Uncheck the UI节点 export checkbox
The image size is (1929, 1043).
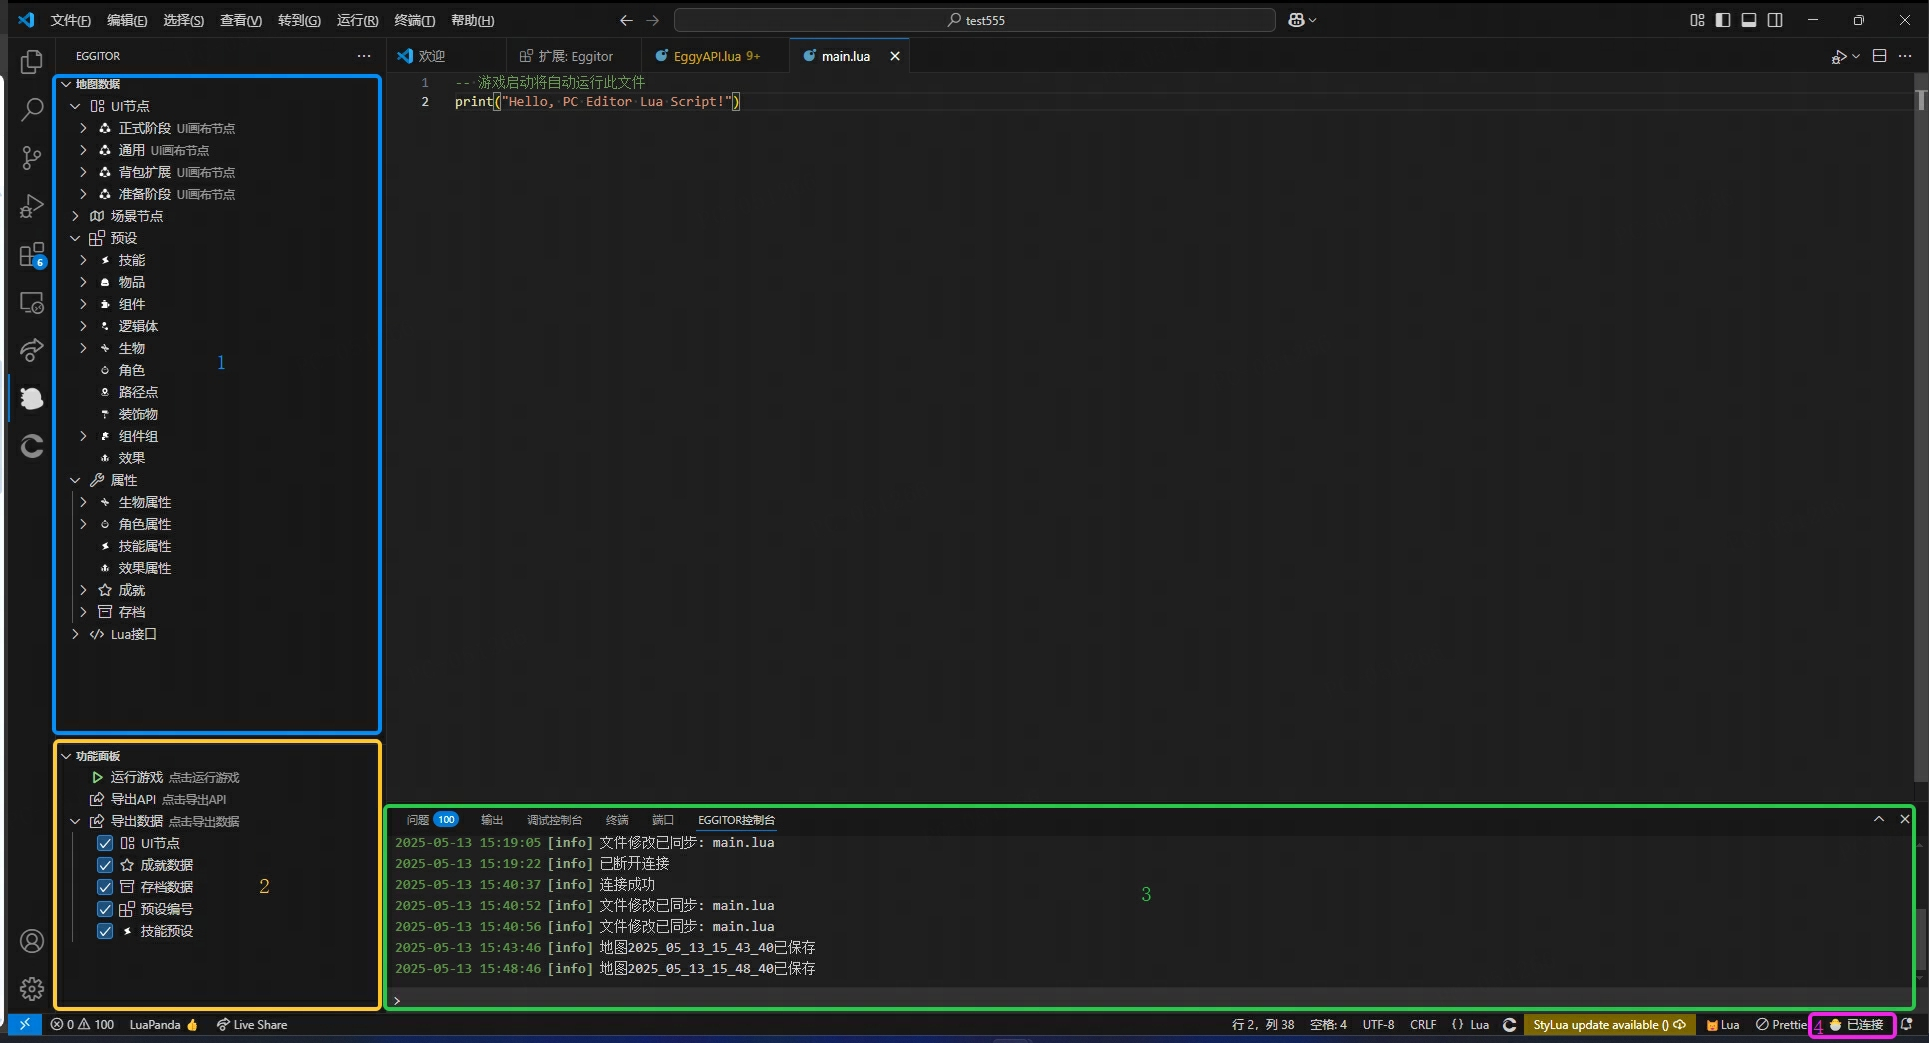coord(105,843)
